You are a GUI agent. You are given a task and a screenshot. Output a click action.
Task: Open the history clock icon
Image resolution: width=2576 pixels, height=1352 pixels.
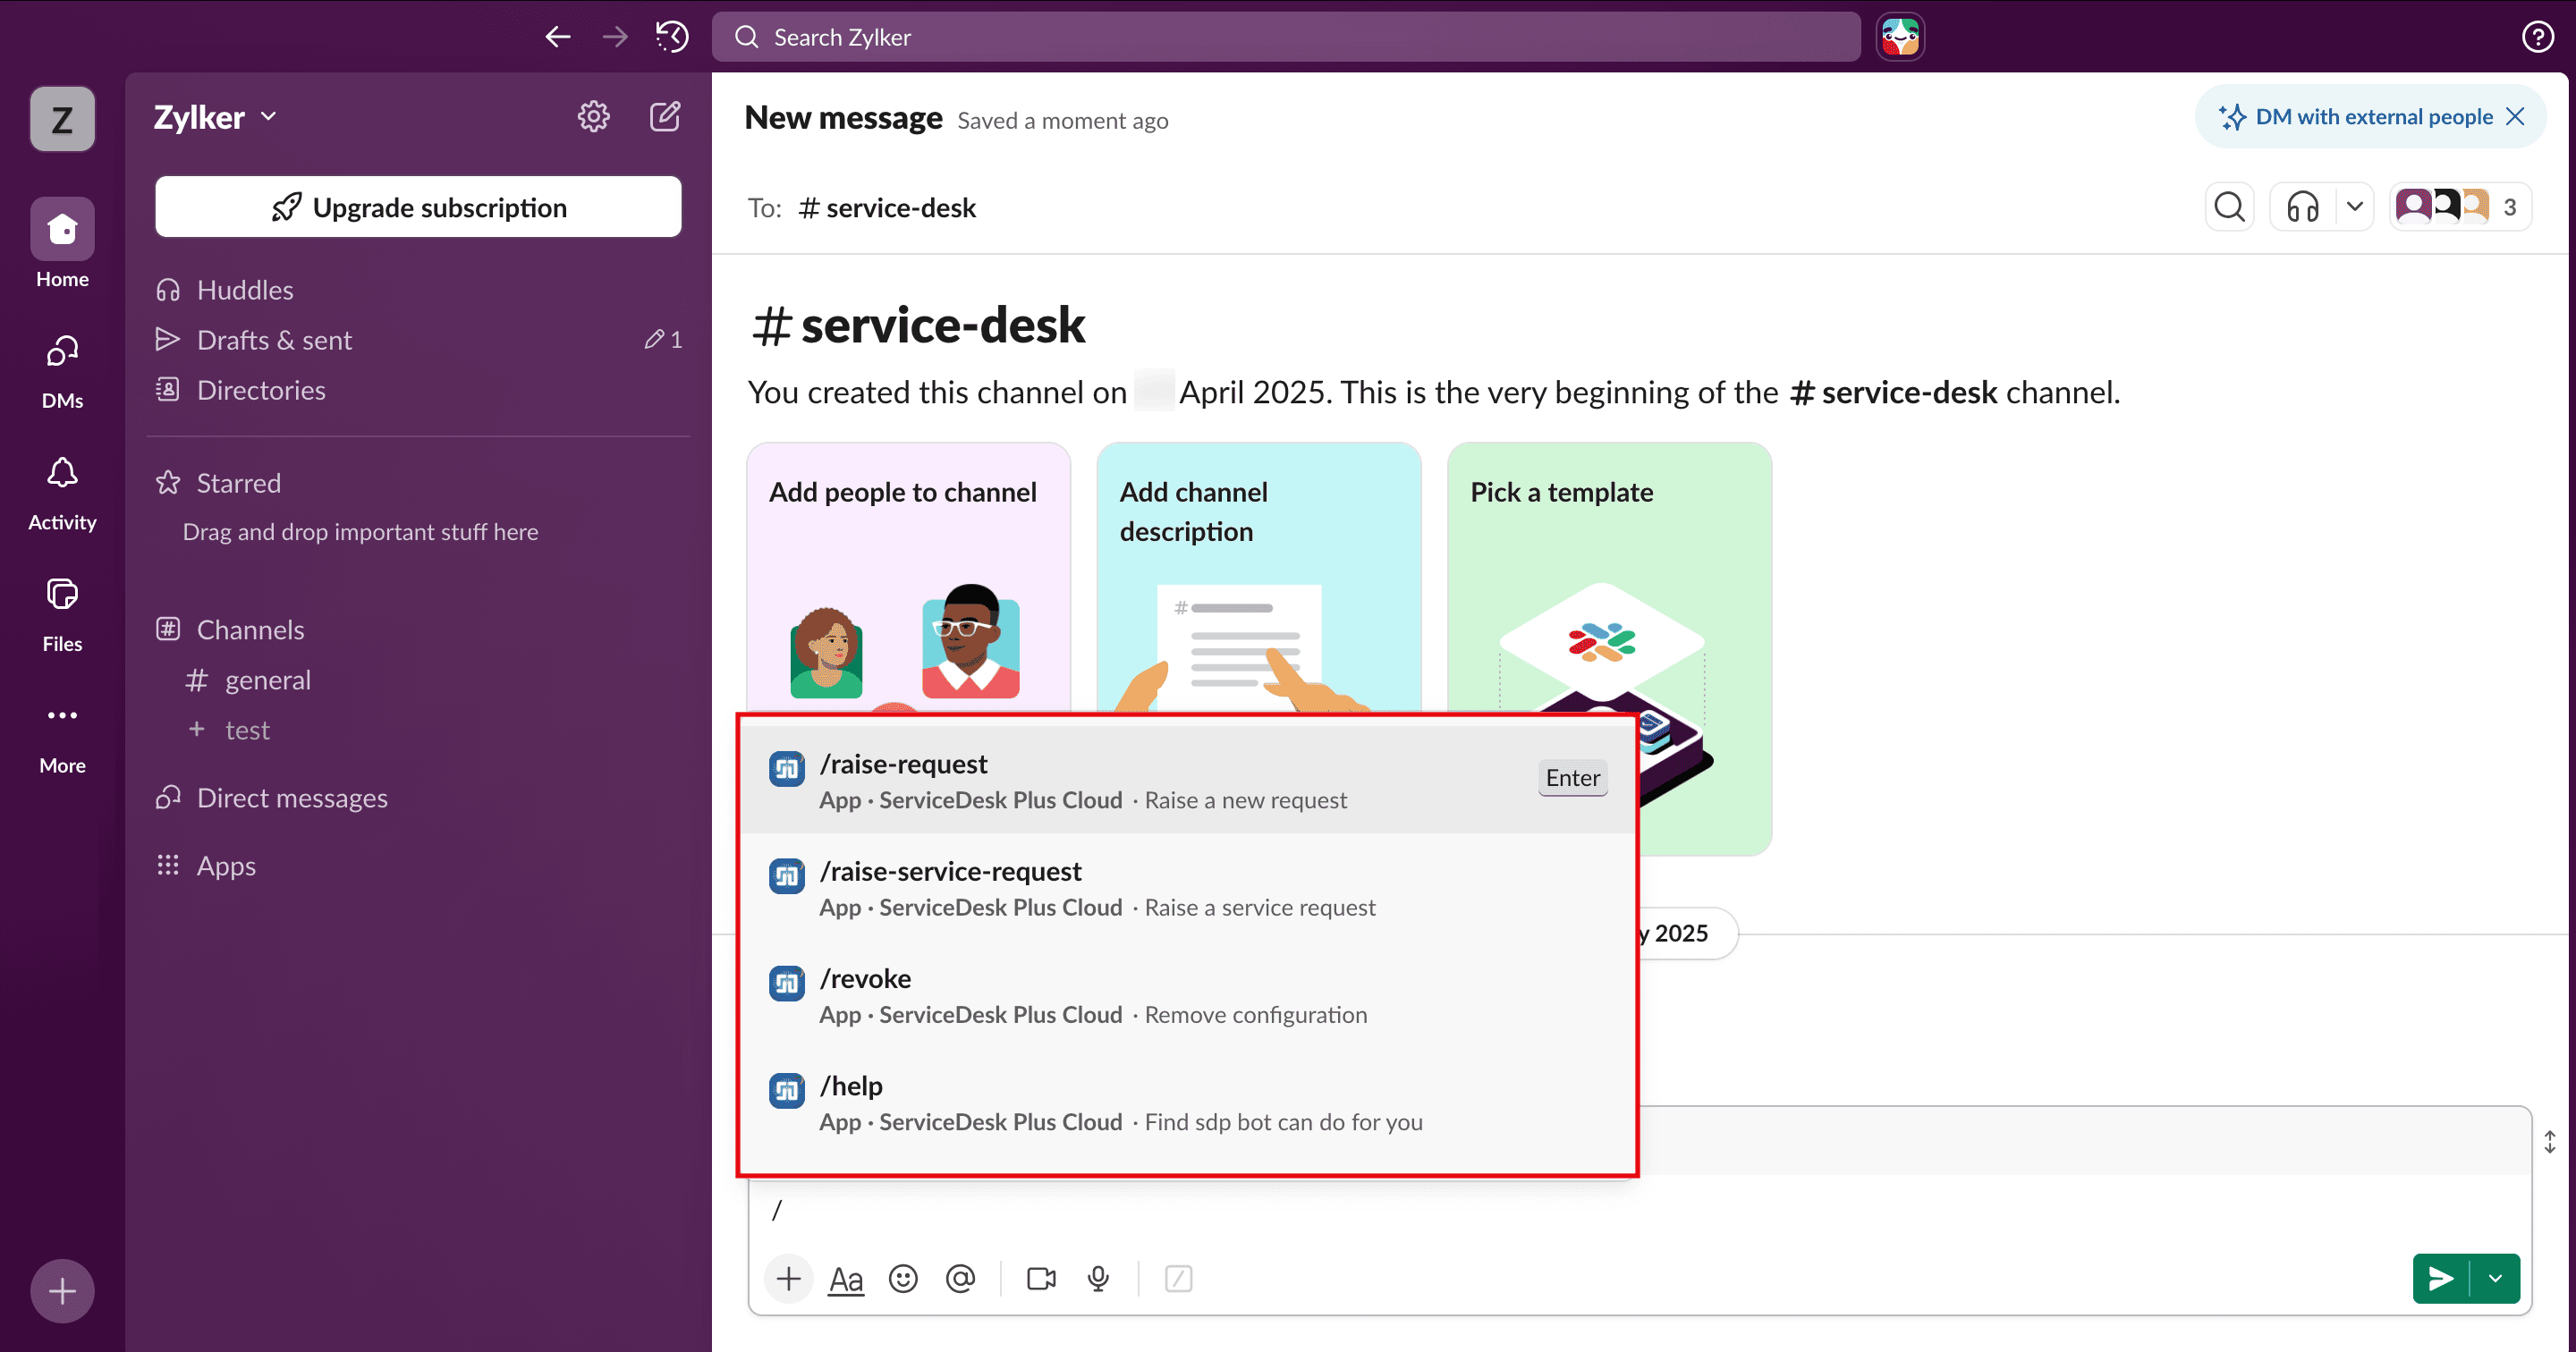point(672,37)
